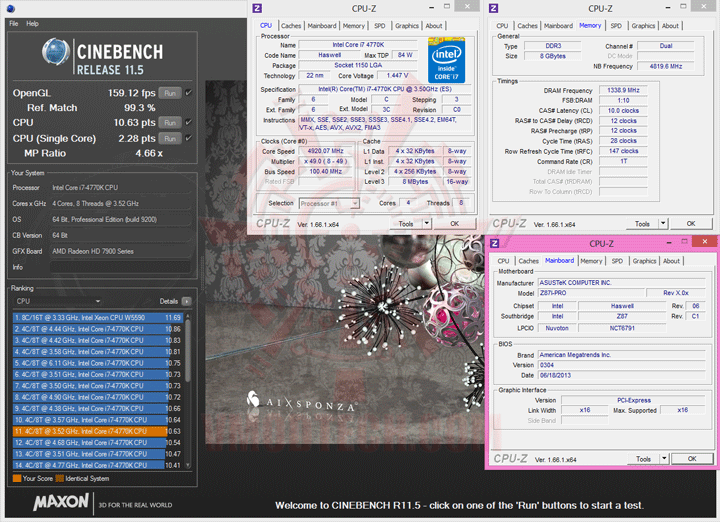
Task: Select ranking row 1 Xeon W5590
Action: [x=98, y=318]
